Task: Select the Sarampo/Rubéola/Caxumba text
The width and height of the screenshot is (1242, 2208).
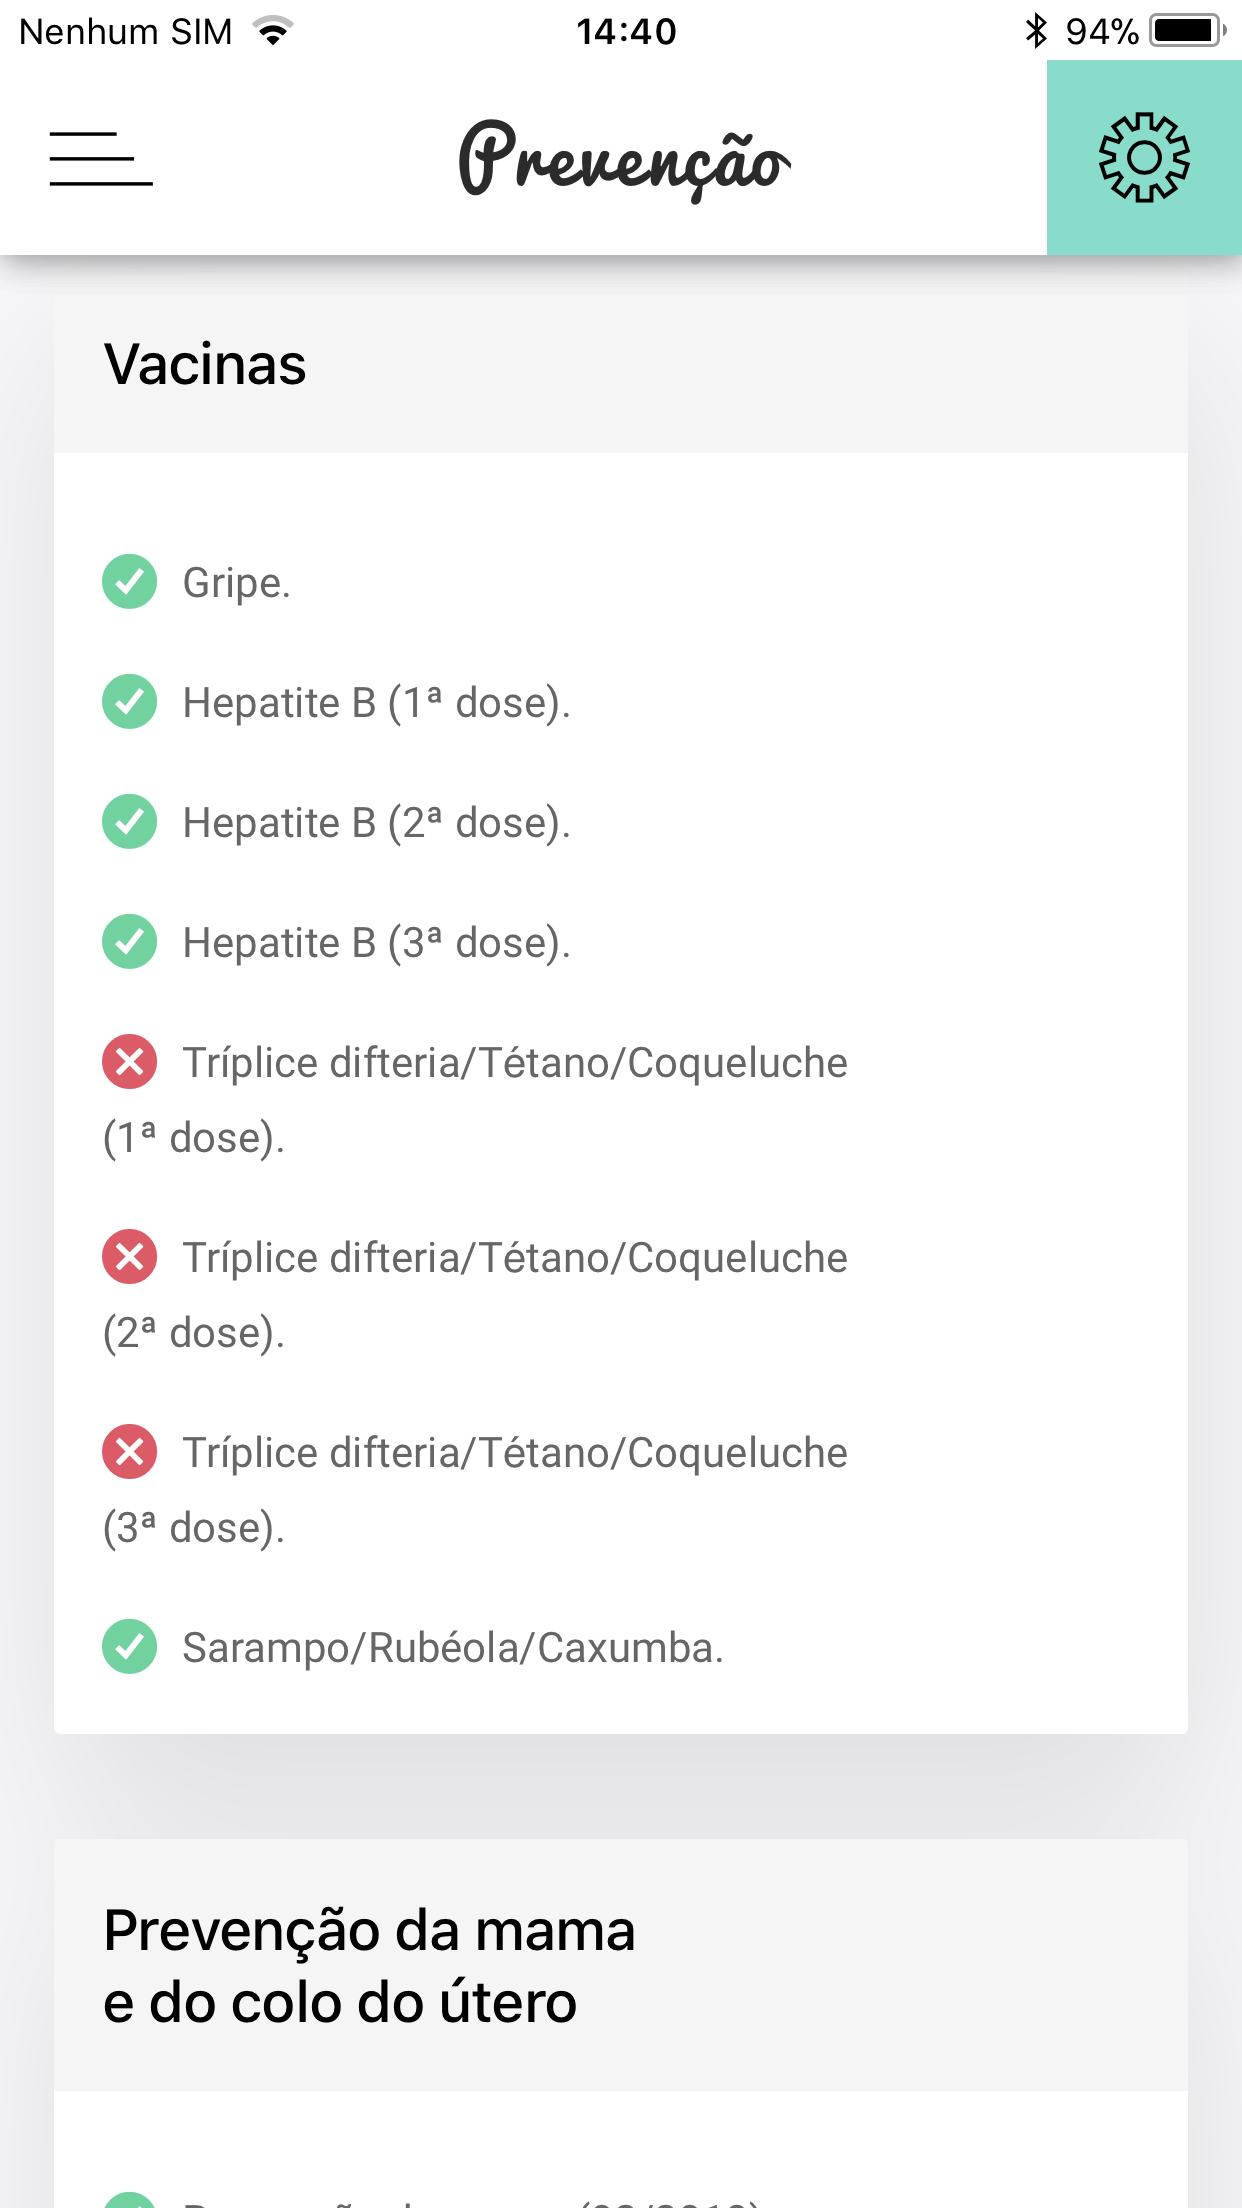Action: [x=453, y=1648]
